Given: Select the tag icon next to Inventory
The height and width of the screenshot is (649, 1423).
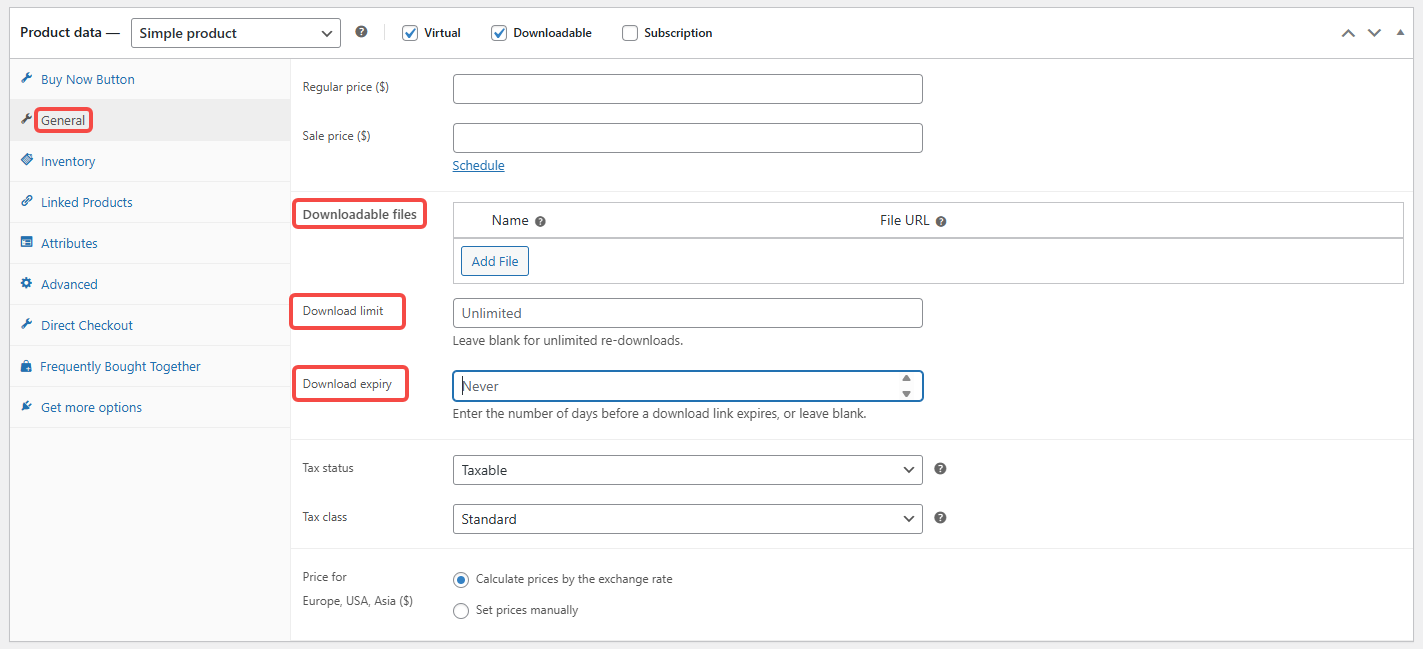Looking at the screenshot, I should click(x=27, y=161).
